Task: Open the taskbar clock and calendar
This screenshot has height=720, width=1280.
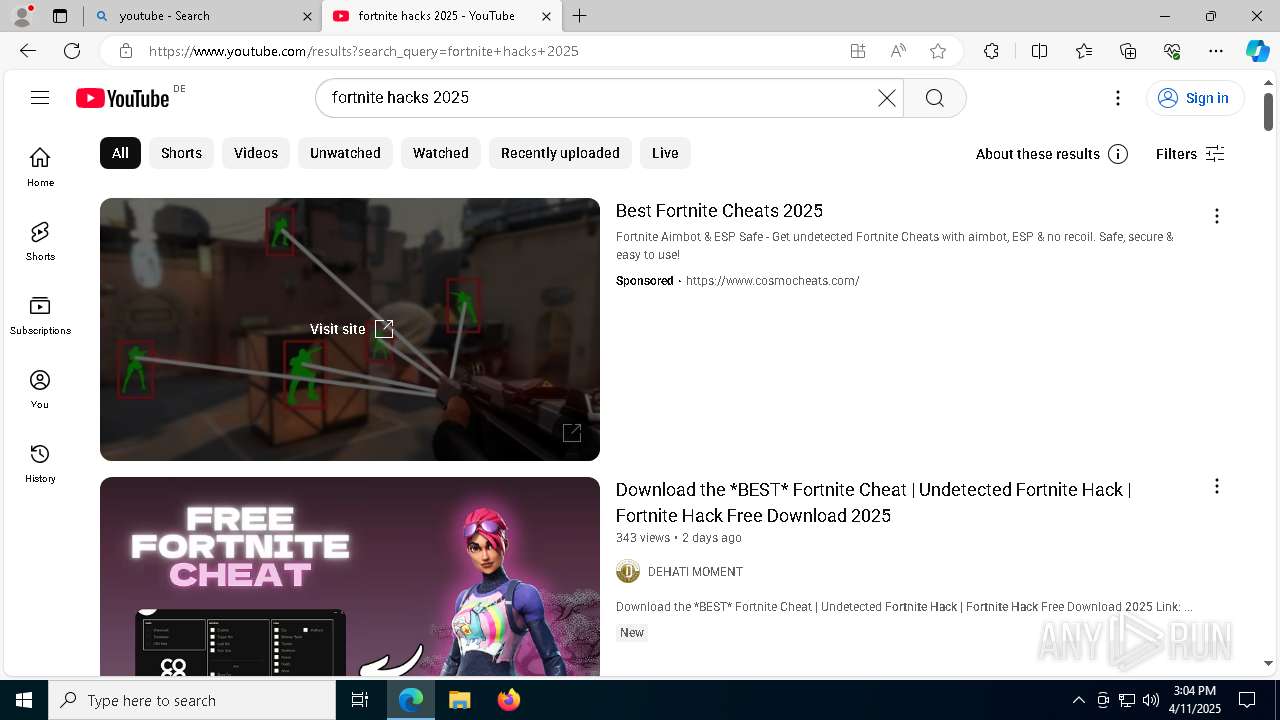Action: click(x=1195, y=700)
